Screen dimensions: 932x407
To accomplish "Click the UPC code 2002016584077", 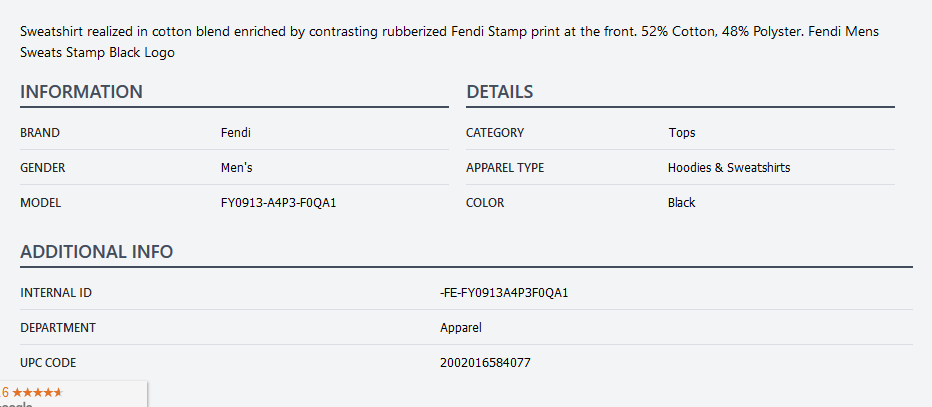I will coord(485,363).
